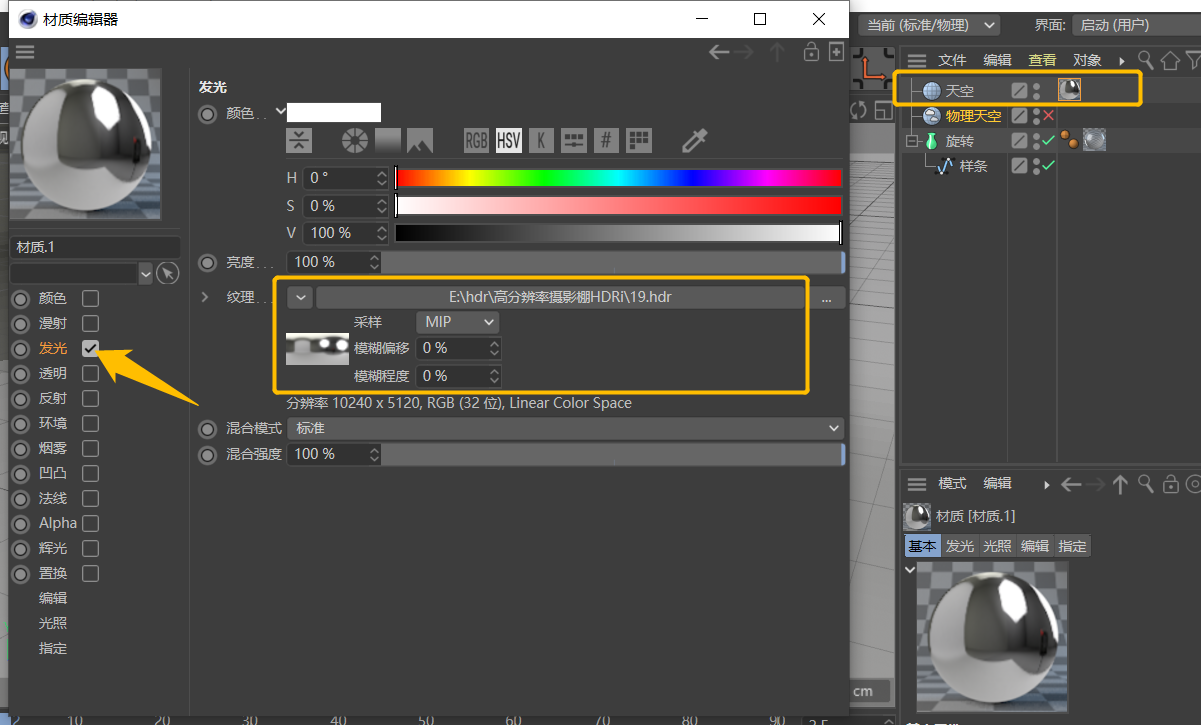Pick a color with the eyedropper
Screen dimensions: 1201x725
click(694, 140)
